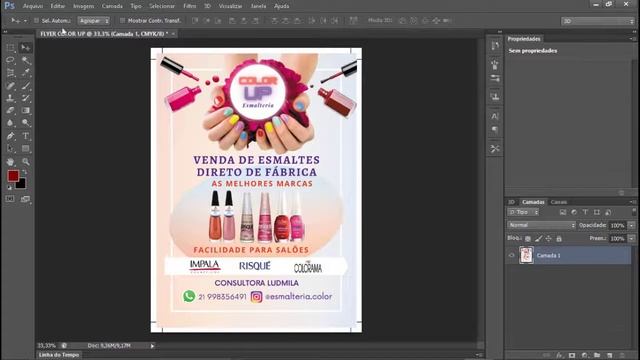Swap foreground and background colors
The height and width of the screenshot is (360, 640).
pos(24,172)
